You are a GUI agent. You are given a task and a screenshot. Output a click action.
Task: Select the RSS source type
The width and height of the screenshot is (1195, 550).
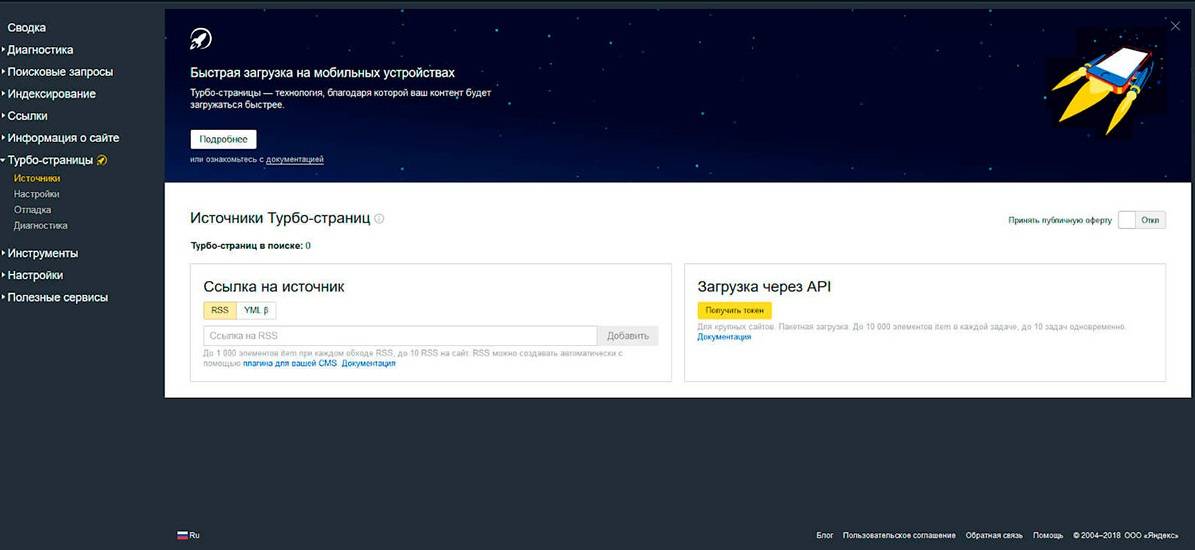(220, 310)
